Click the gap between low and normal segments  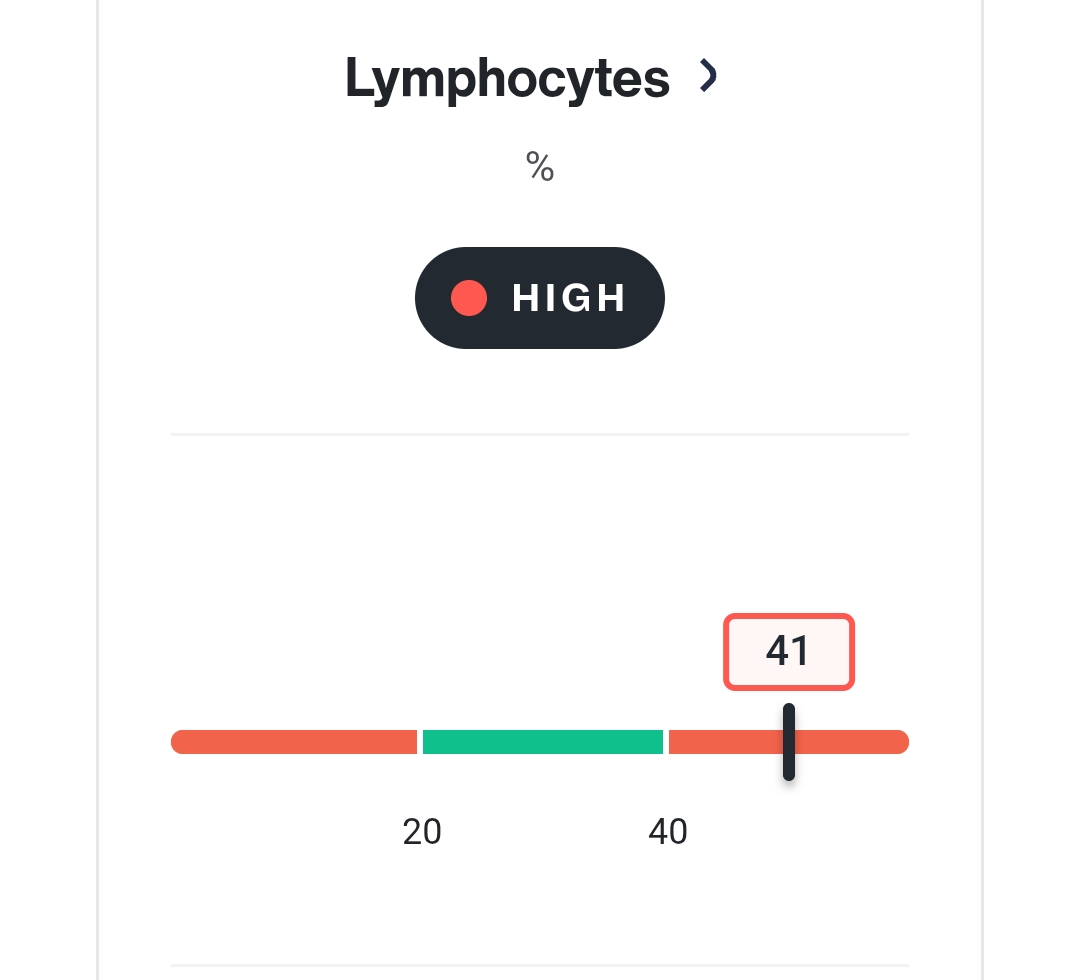pos(420,742)
